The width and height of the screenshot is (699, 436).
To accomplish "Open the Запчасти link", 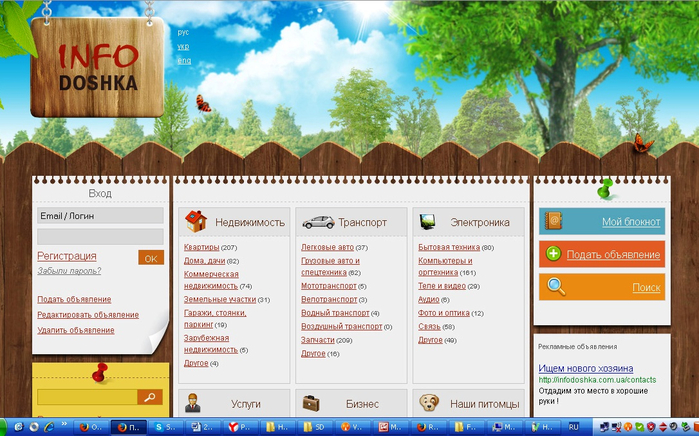I will coord(317,340).
